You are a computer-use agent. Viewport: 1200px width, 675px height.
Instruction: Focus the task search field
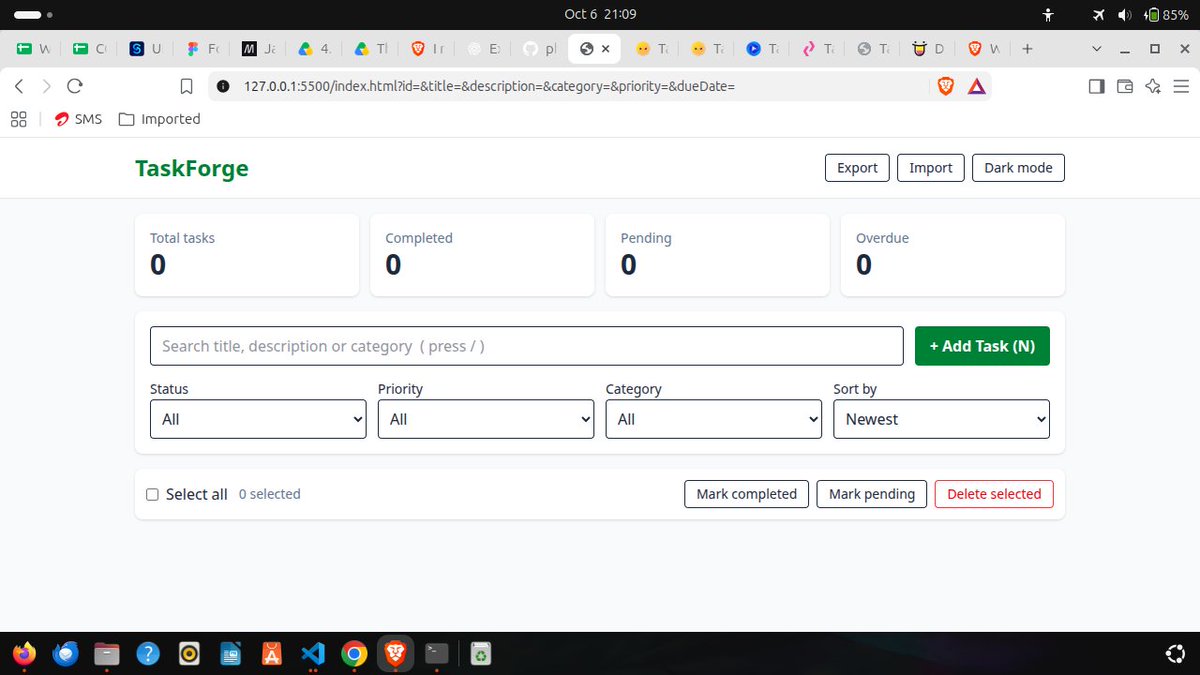pos(526,346)
